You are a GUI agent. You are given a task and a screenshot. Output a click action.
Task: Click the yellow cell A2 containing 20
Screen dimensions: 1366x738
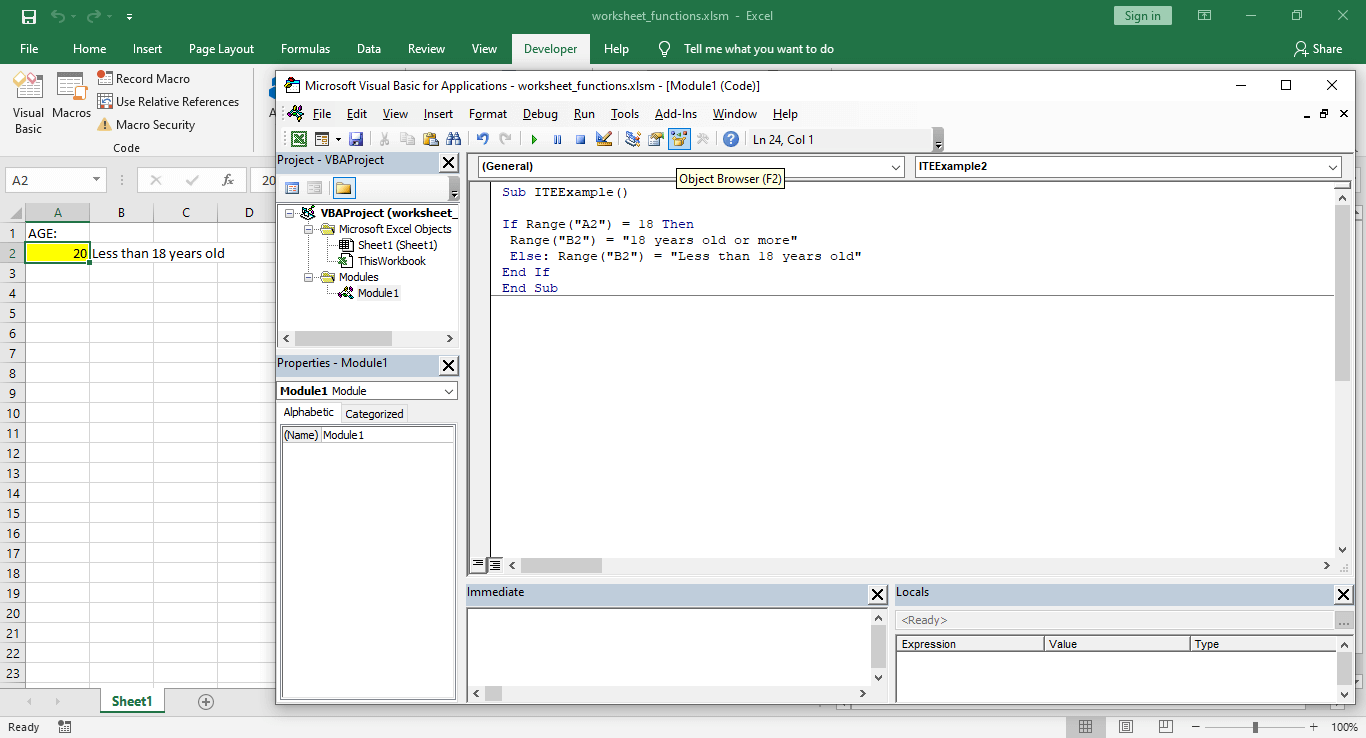(x=57, y=253)
